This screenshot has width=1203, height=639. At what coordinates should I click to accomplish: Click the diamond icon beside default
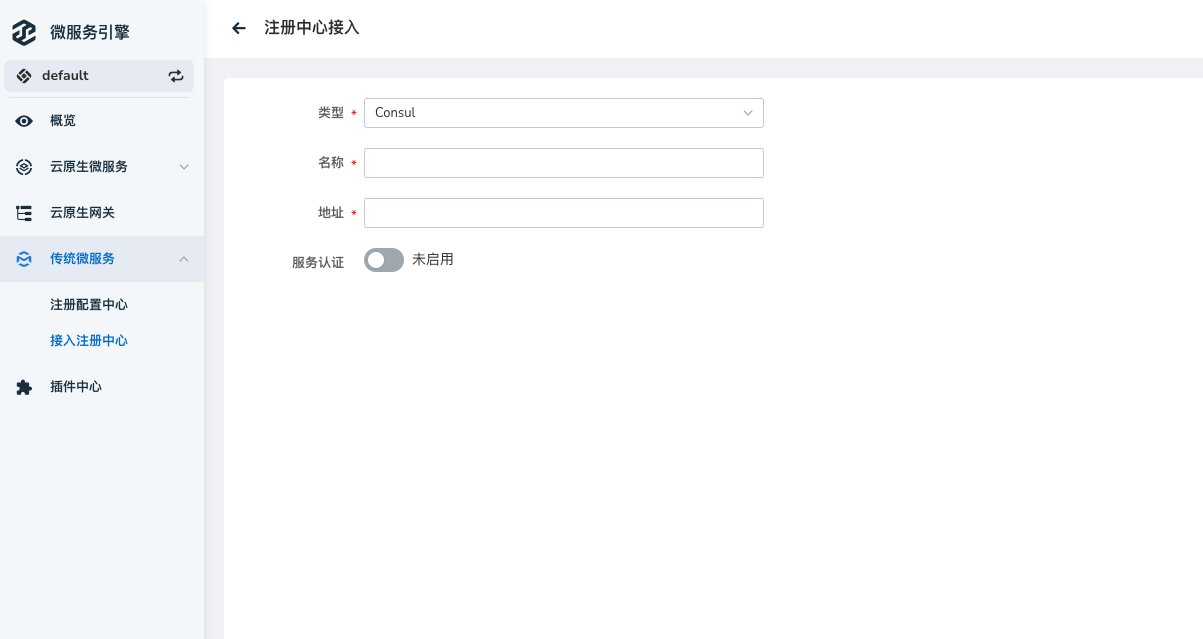[24, 76]
